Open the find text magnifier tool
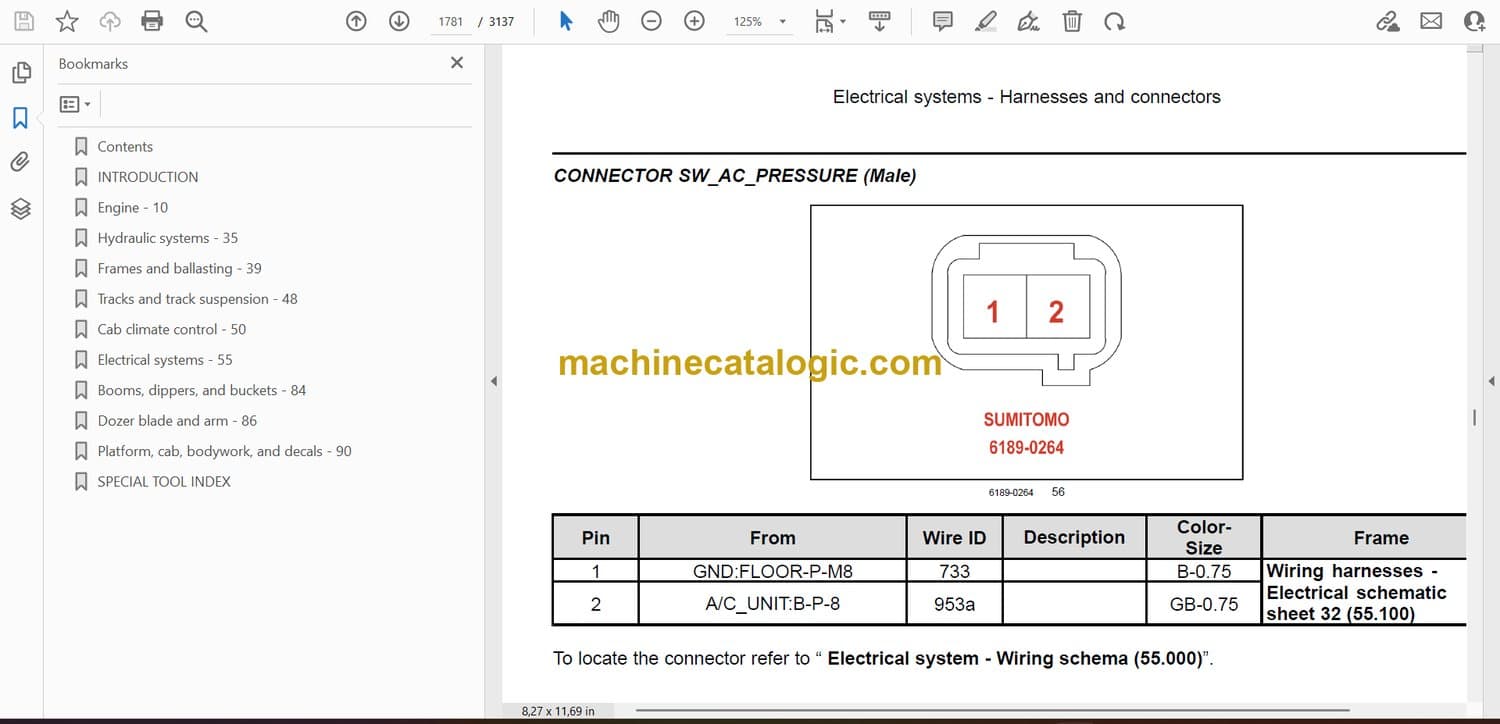Screen dimensions: 1500x724 [196, 21]
